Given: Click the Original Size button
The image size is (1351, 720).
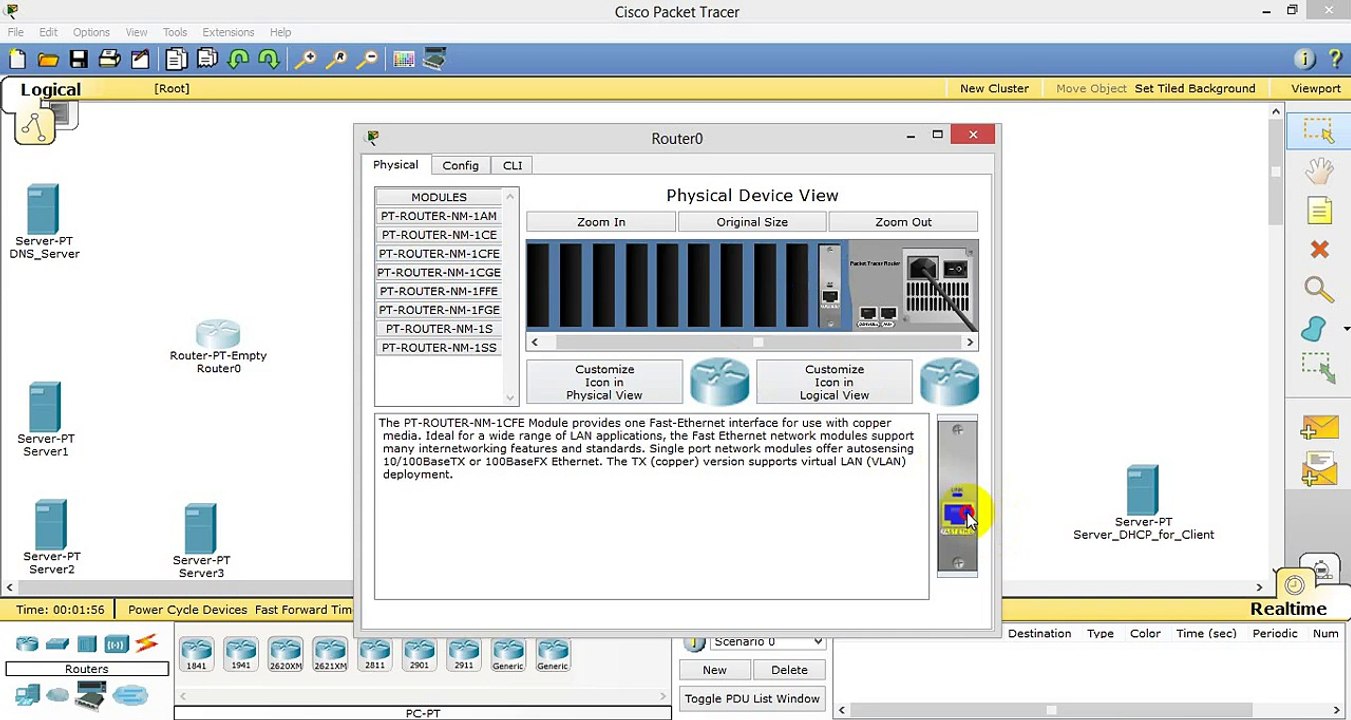Looking at the screenshot, I should point(752,222).
